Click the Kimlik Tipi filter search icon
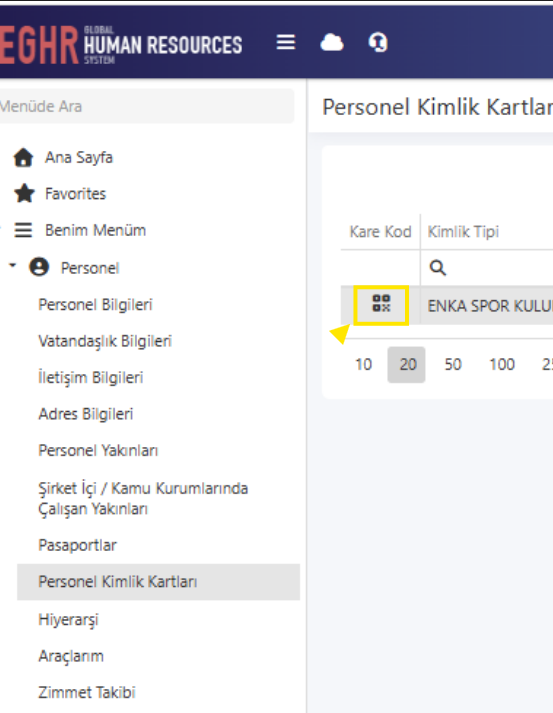 click(437, 267)
